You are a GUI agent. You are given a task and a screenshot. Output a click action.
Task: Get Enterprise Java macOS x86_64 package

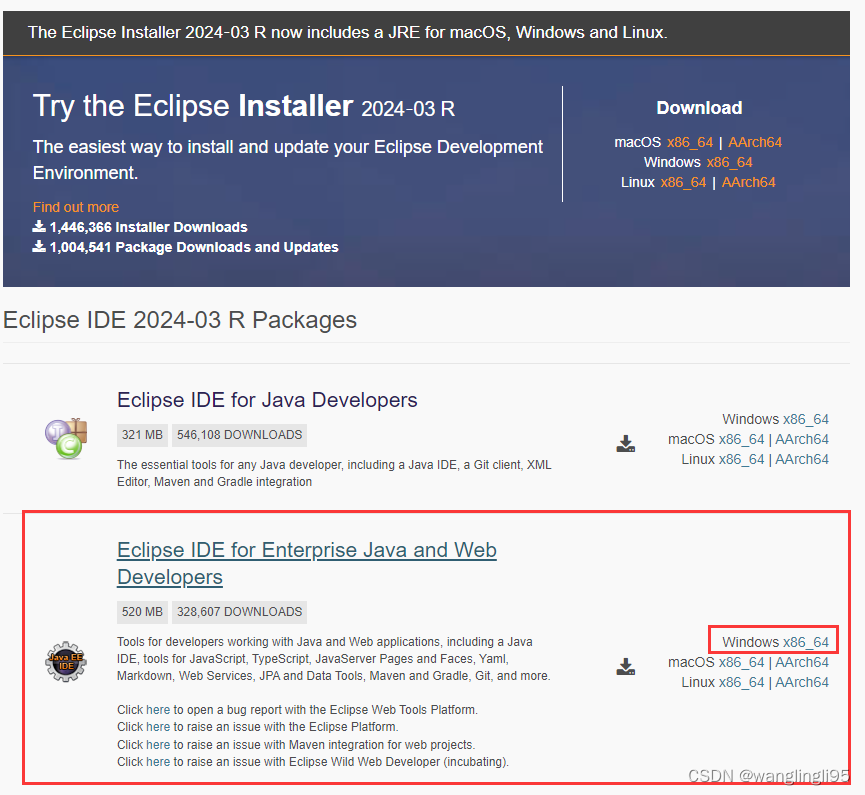[741, 662]
